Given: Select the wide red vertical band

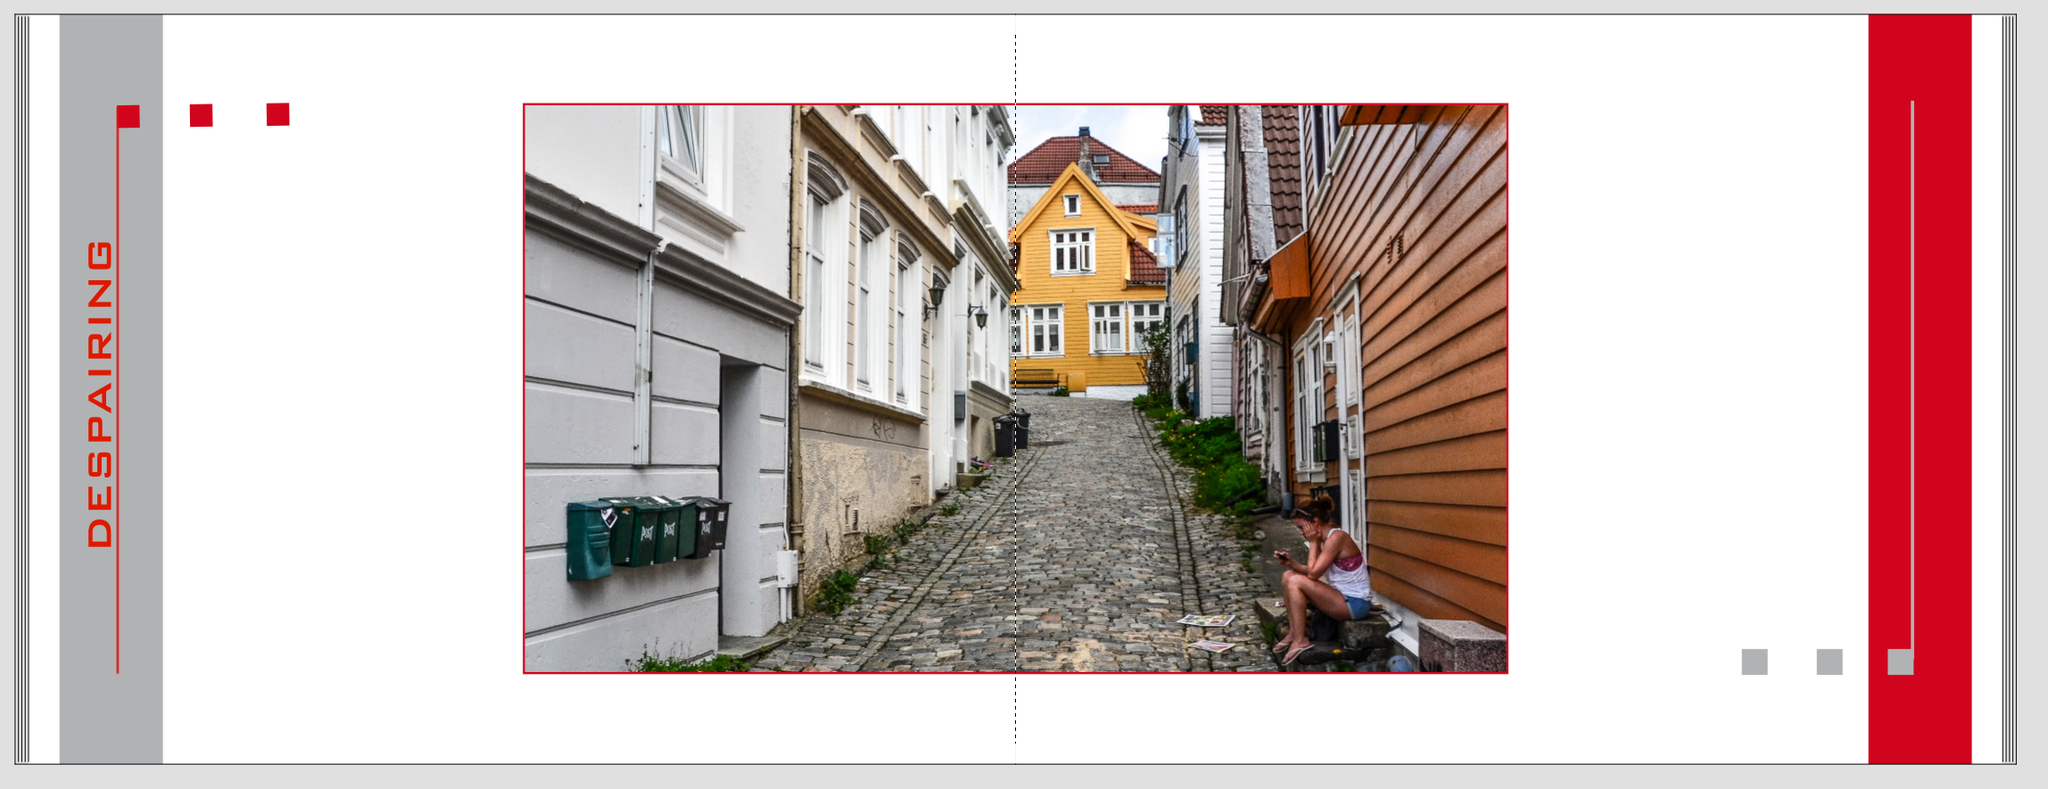Looking at the screenshot, I should [x=1920, y=389].
